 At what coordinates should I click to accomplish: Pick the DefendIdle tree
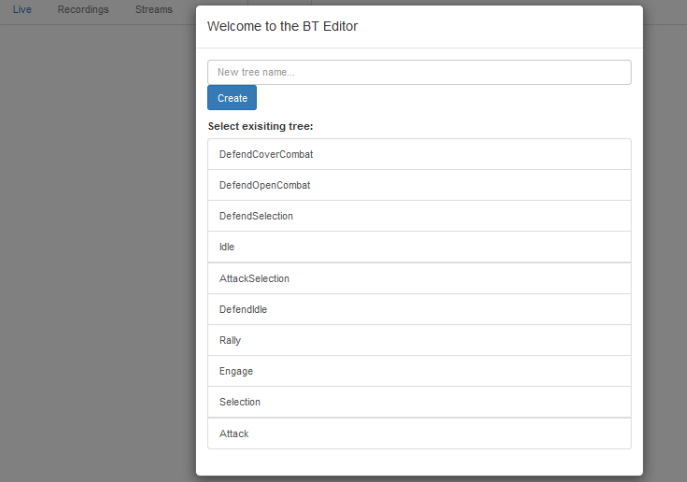[x=419, y=309]
